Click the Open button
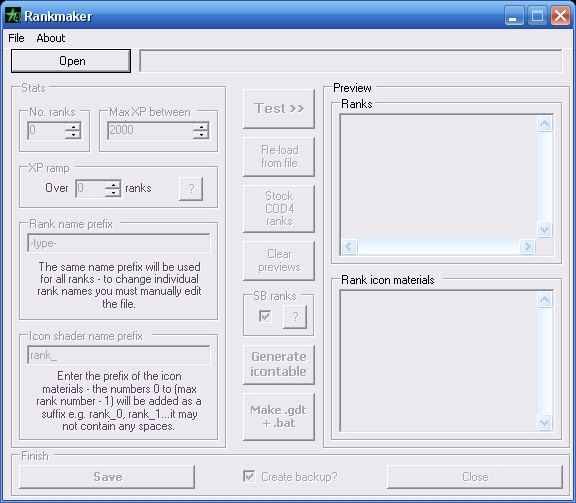Viewport: 576px width, 503px height. [x=71, y=61]
